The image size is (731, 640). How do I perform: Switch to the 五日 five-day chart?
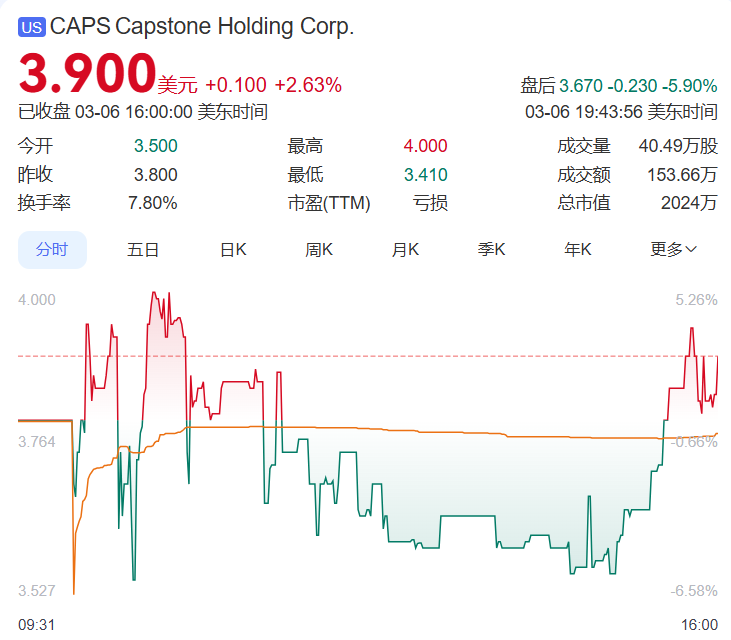(143, 250)
